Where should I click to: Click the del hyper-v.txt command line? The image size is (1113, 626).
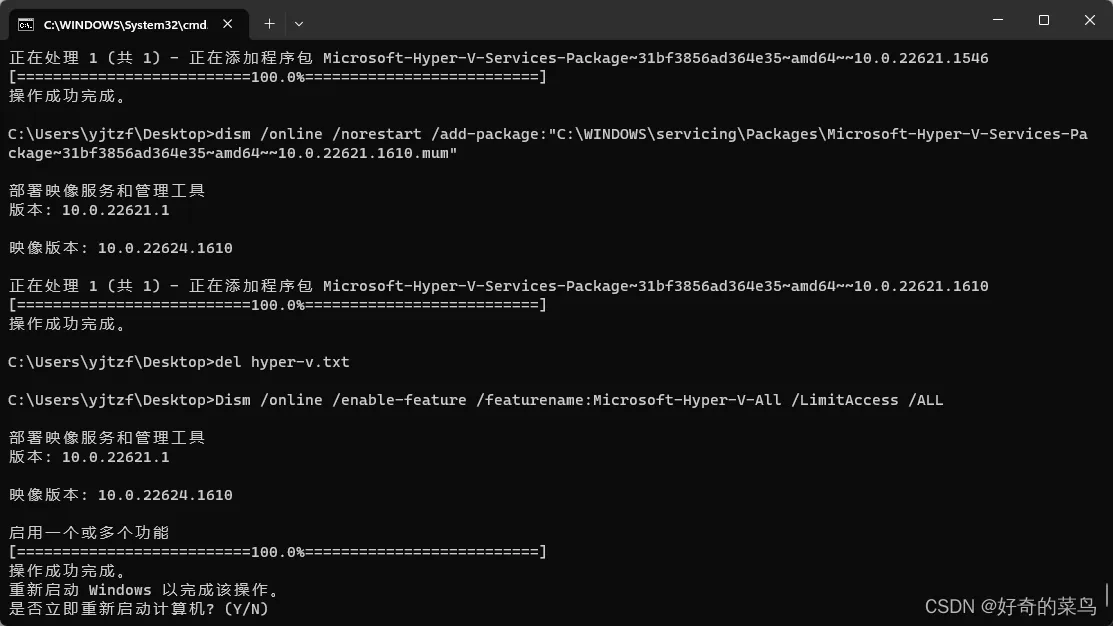coord(179,362)
